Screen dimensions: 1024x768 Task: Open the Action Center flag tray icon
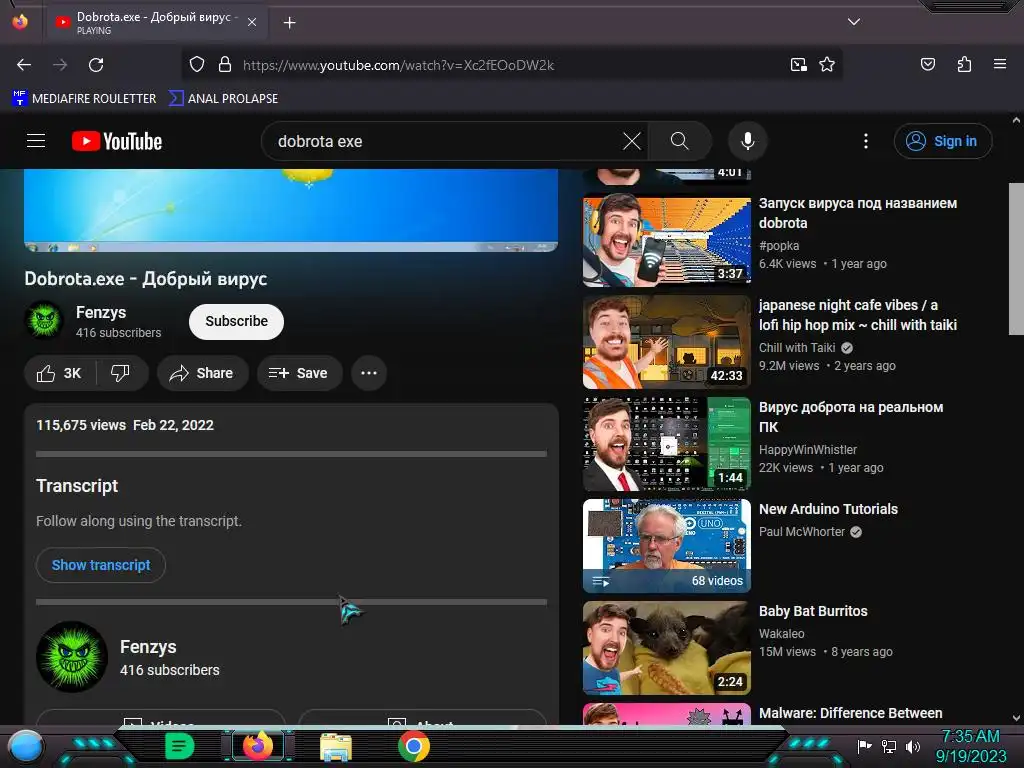[x=863, y=746]
